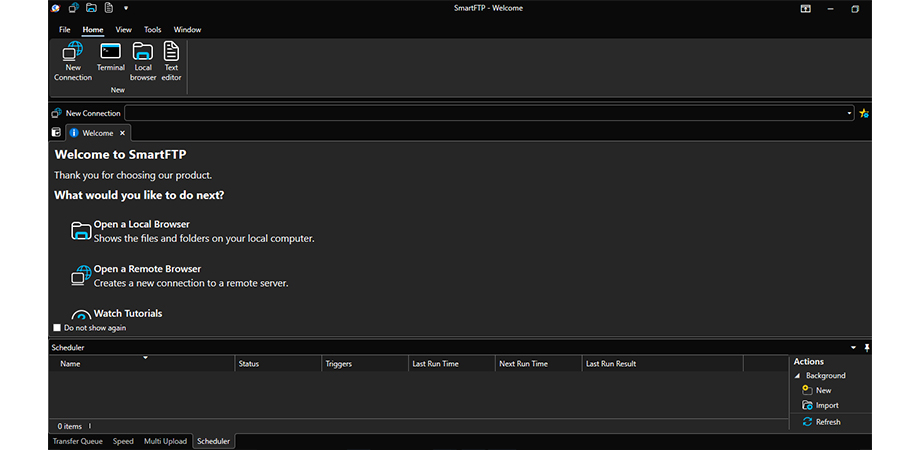Click the Watch Tutorials question icon
The height and width of the screenshot is (450, 920).
[x=81, y=314]
